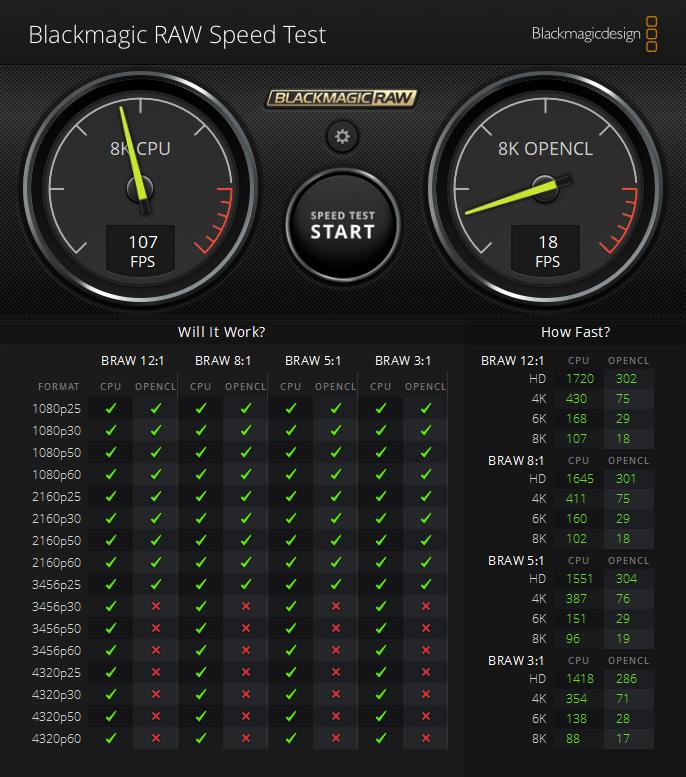Click the 3456p25 BRAW 12:1 OPENCL checkmark
The width and height of the screenshot is (686, 777).
tap(156, 584)
